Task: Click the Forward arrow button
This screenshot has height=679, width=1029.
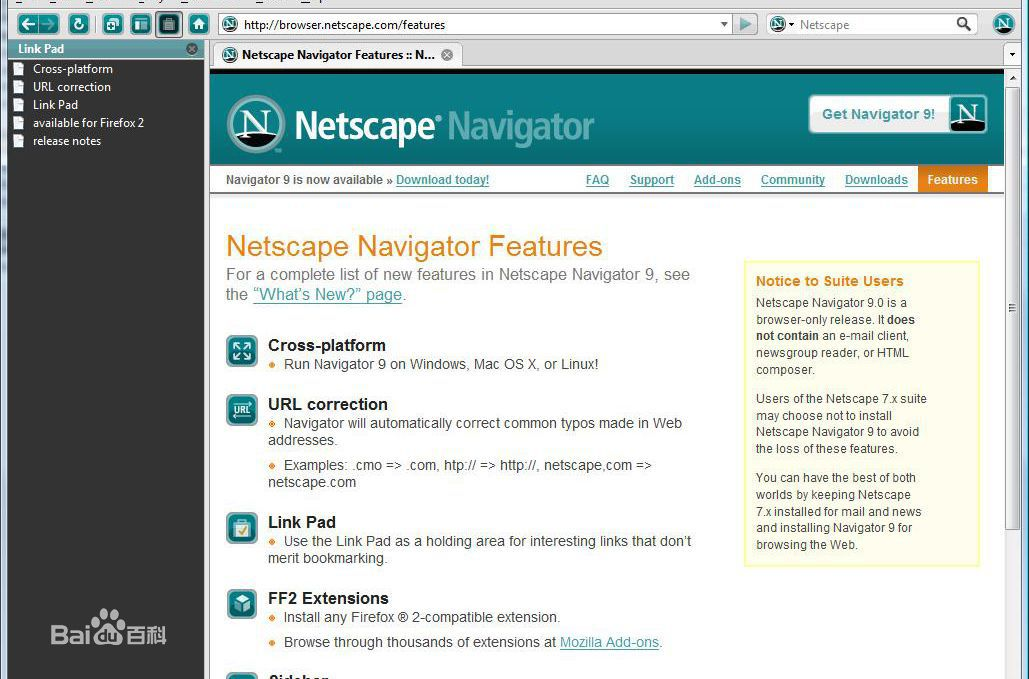Action: click(x=49, y=24)
